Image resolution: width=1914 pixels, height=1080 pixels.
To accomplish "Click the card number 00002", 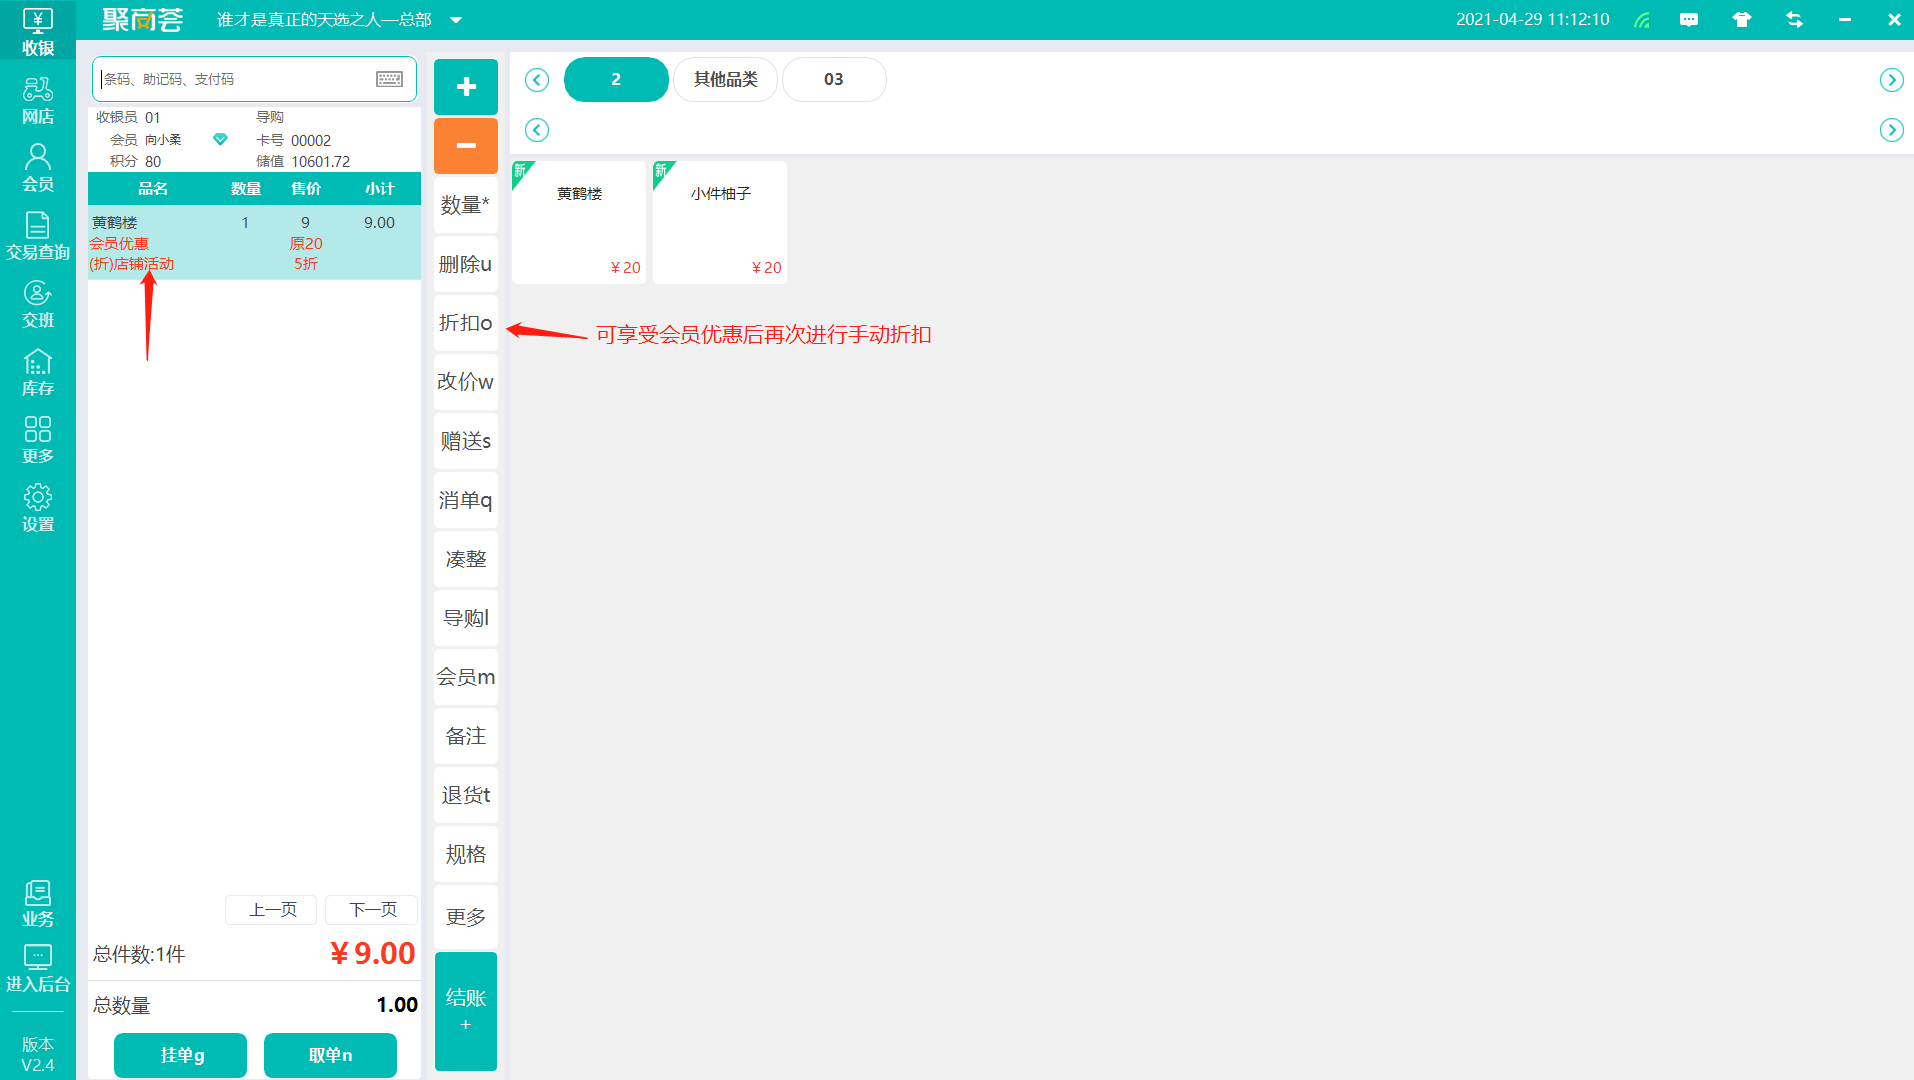I will click(311, 140).
